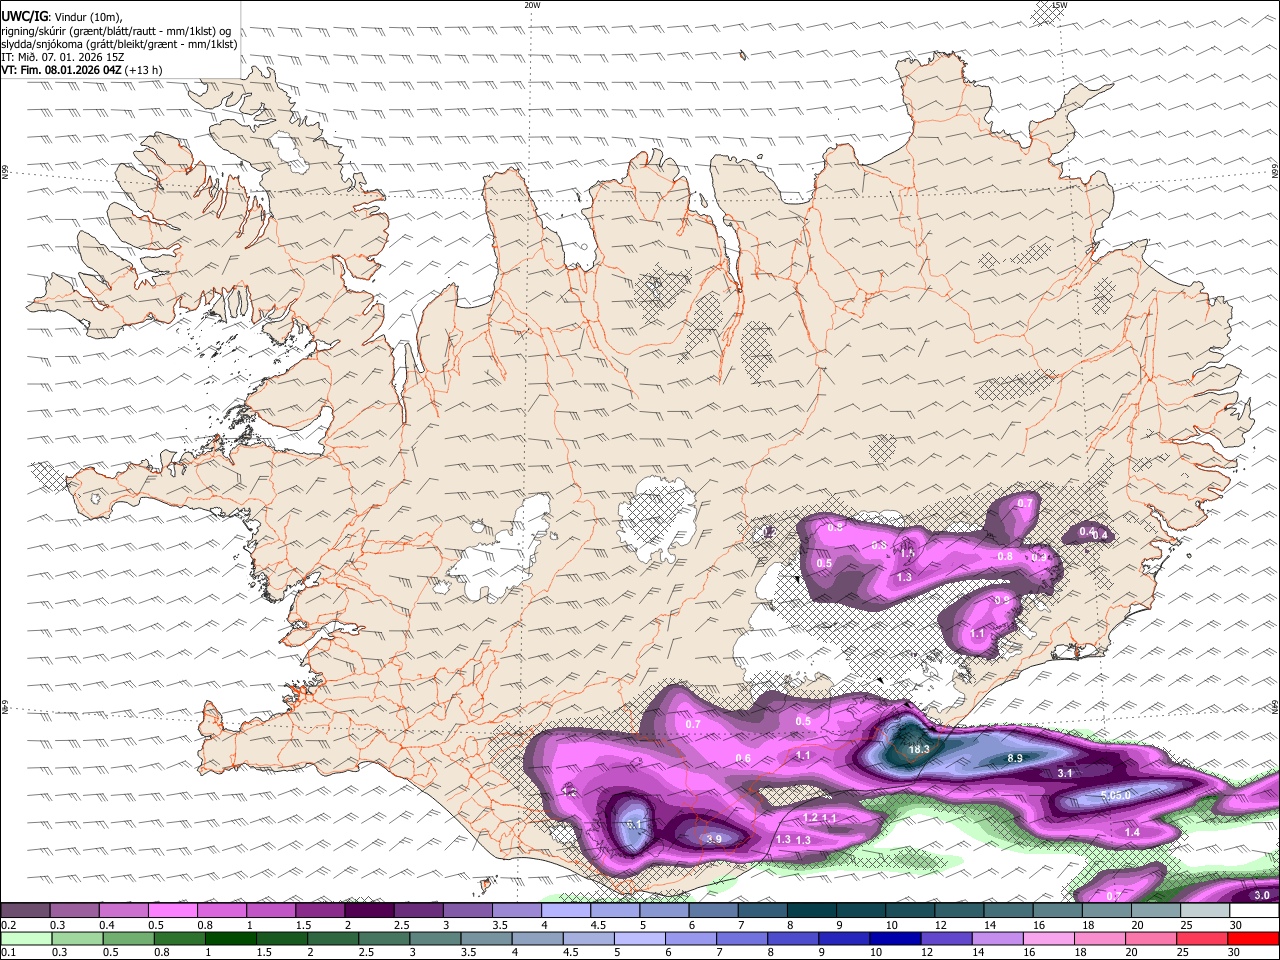The height and width of the screenshot is (960, 1280).
Task: Click the 0.1 label on the rain scale
Action: click(8, 953)
